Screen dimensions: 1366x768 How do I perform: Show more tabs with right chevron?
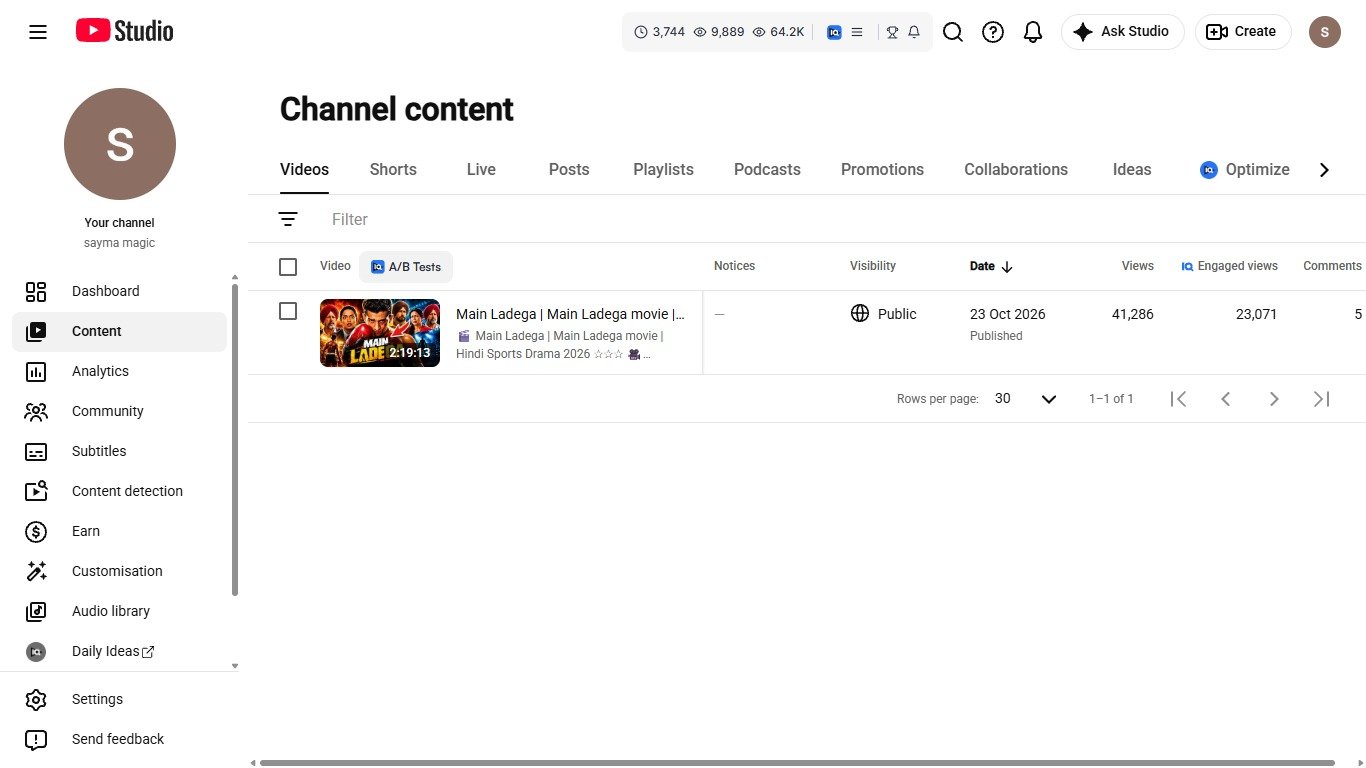pos(1324,170)
